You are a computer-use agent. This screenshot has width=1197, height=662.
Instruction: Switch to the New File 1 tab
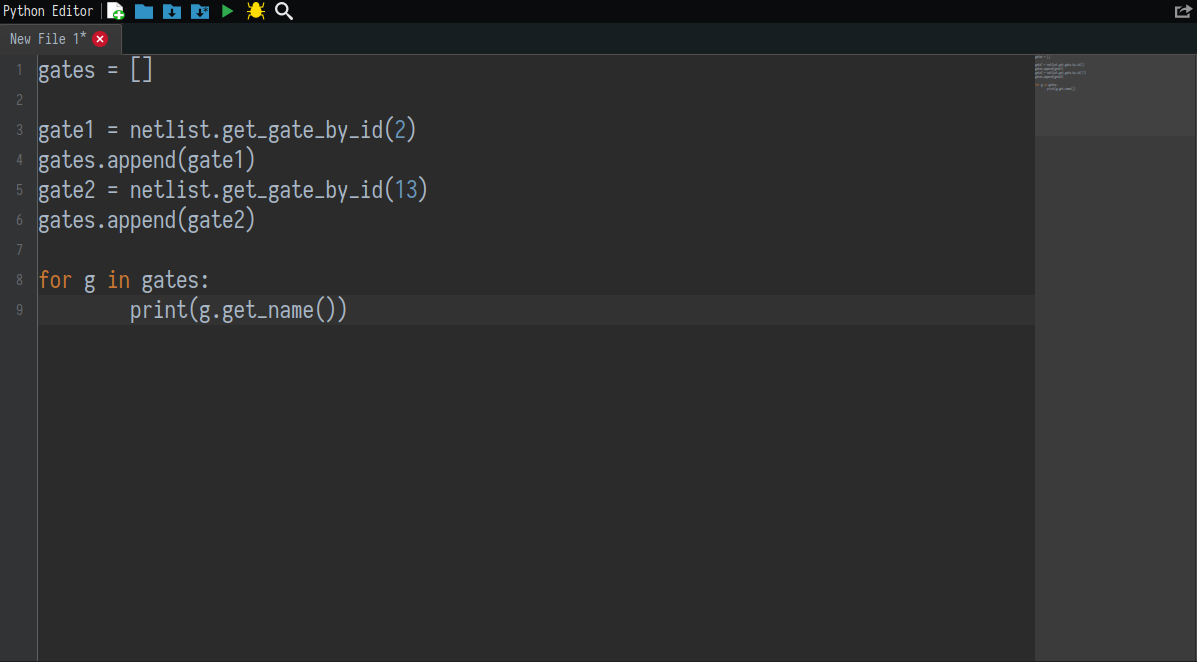(45, 38)
